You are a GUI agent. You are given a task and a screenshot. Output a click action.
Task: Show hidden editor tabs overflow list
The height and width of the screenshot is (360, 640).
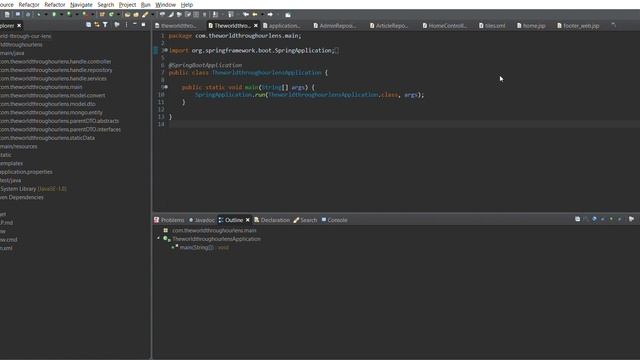click(613, 25)
